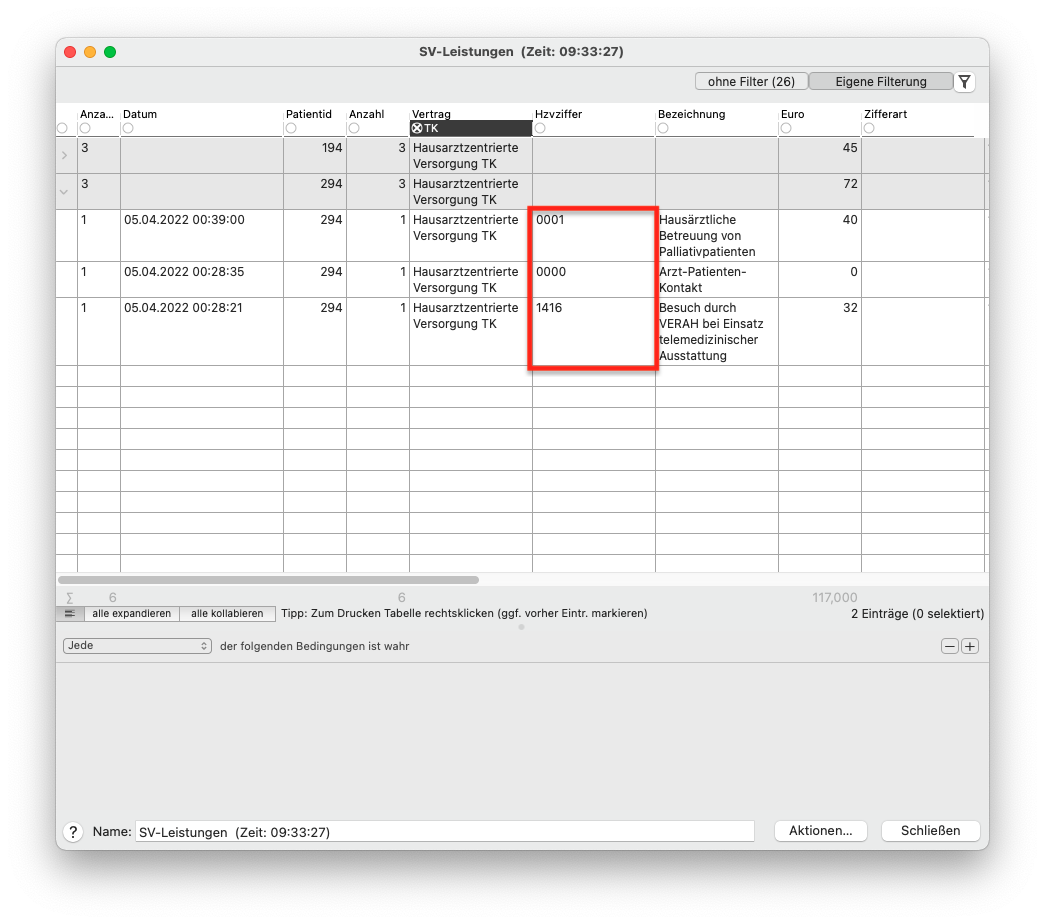Toggle the Hzvziffer column filter circle

pyautogui.click(x=540, y=128)
